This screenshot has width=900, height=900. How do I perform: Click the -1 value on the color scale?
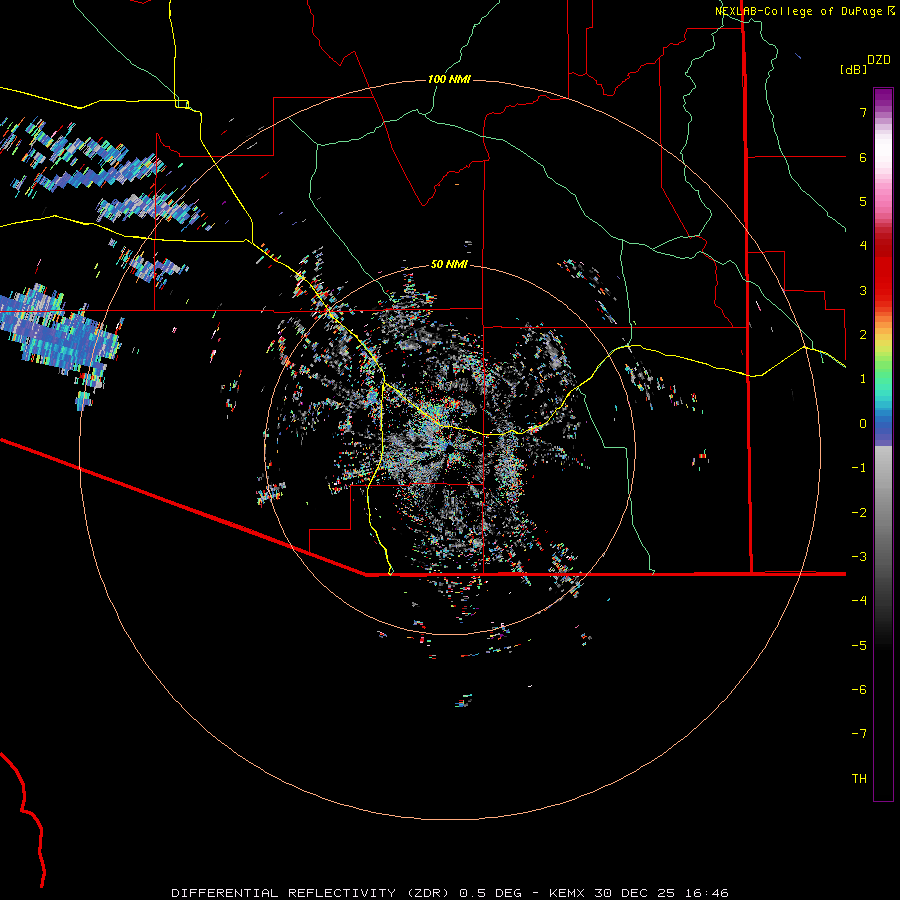859,468
